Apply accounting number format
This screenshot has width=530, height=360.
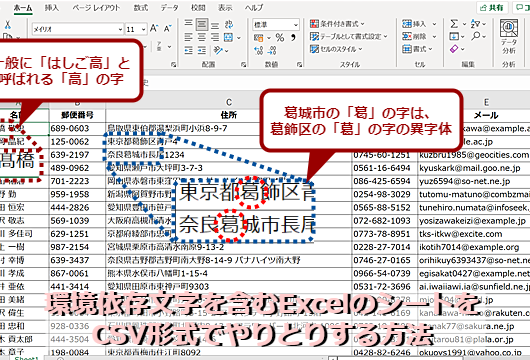(259, 38)
